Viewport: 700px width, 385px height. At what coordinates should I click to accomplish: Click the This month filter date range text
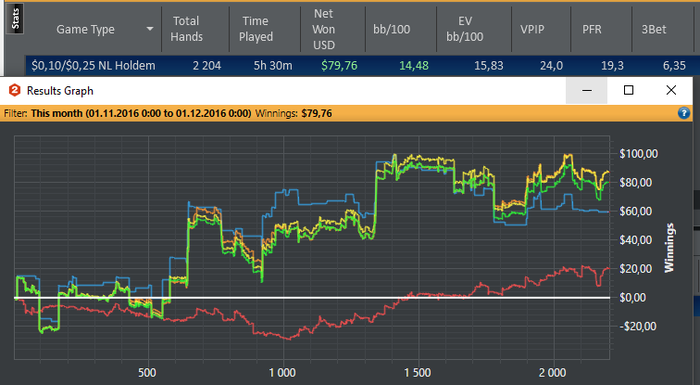pyautogui.click(x=141, y=113)
